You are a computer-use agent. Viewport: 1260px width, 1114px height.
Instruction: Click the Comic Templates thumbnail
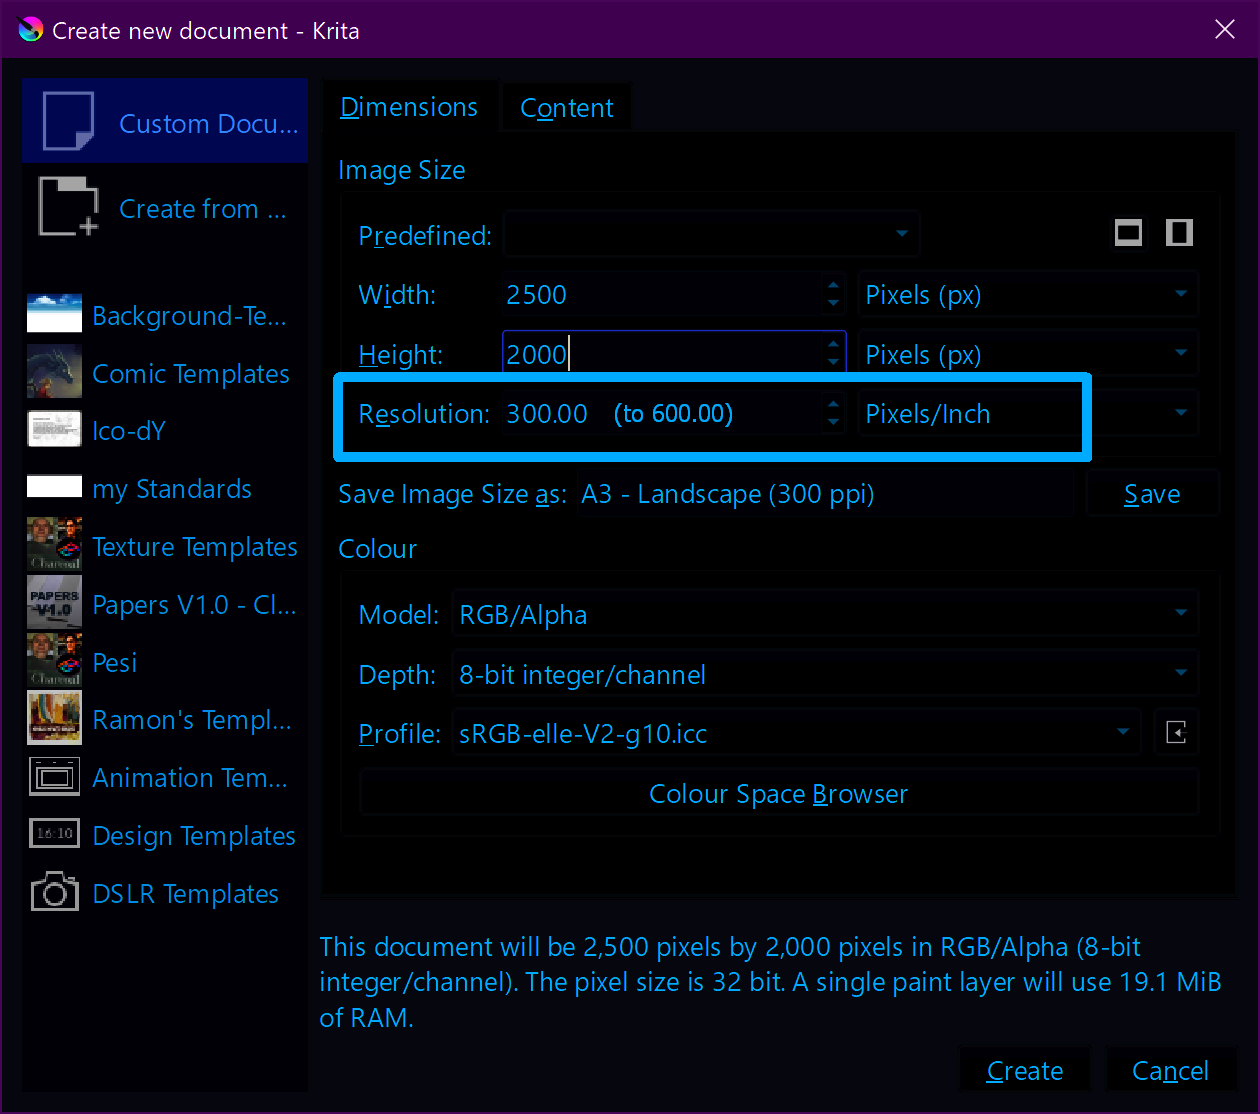click(55, 372)
